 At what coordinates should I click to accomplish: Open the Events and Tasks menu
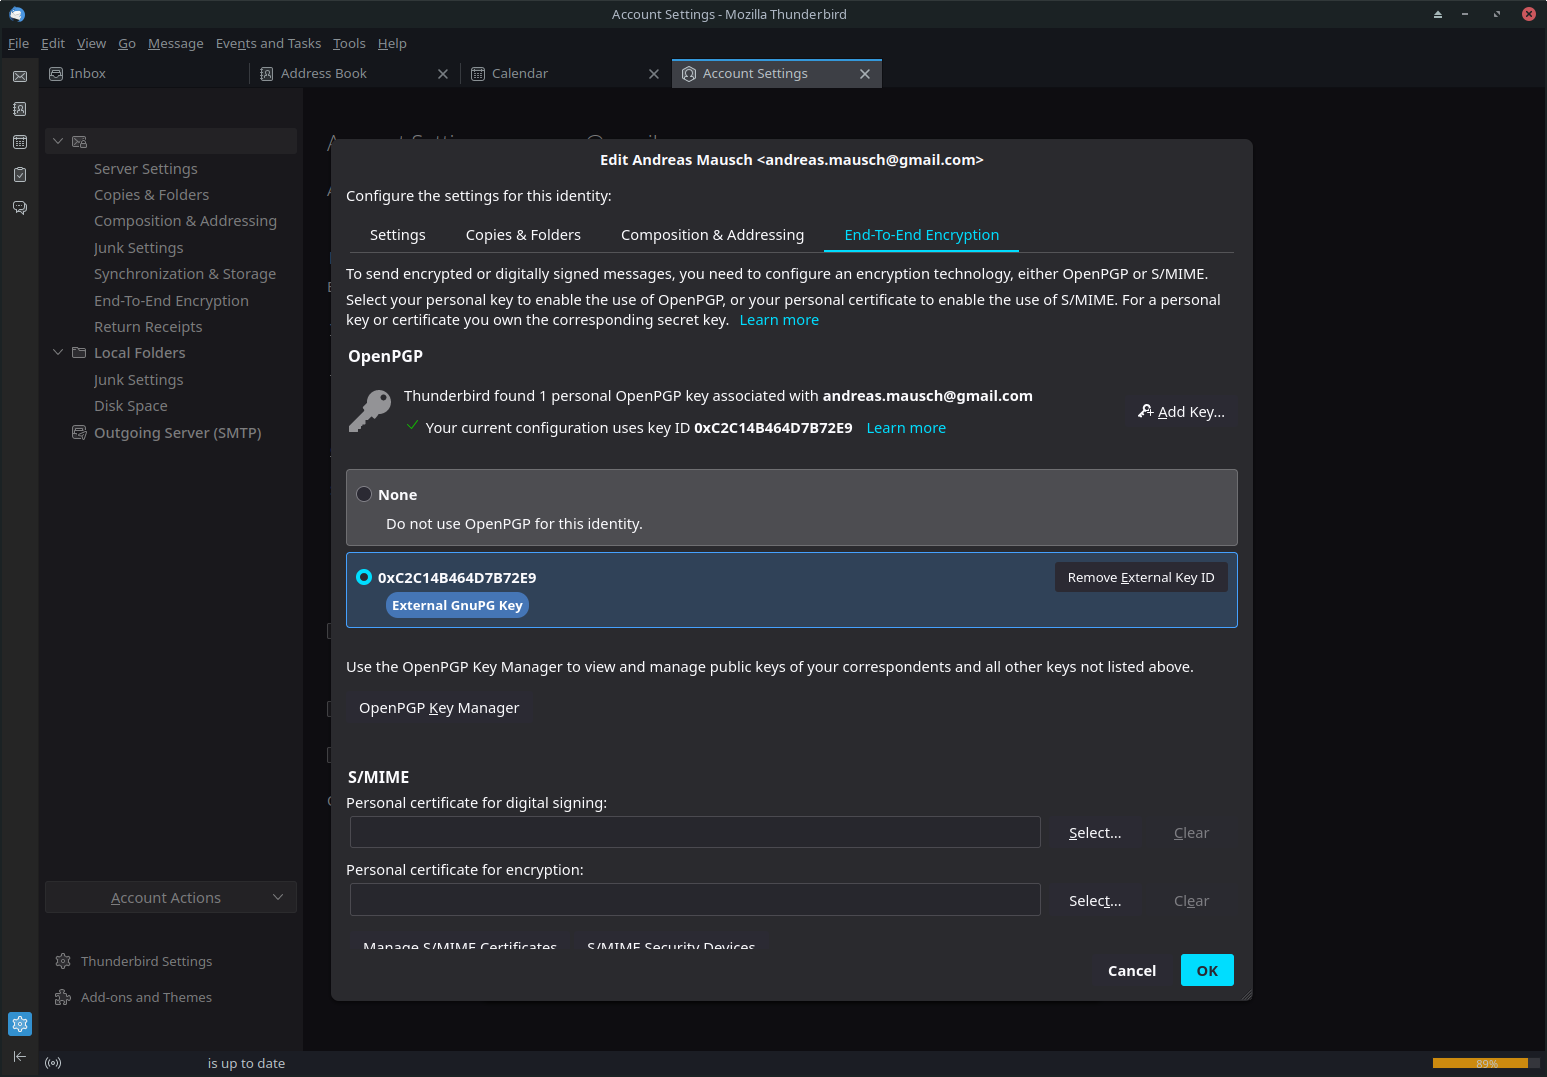tap(268, 43)
